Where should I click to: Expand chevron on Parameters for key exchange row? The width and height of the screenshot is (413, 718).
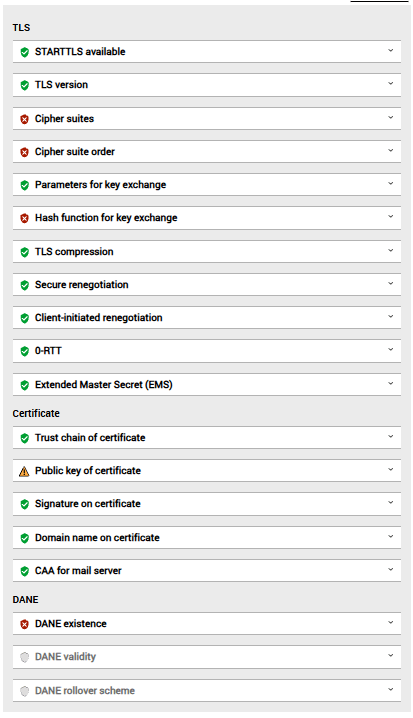[391, 183]
